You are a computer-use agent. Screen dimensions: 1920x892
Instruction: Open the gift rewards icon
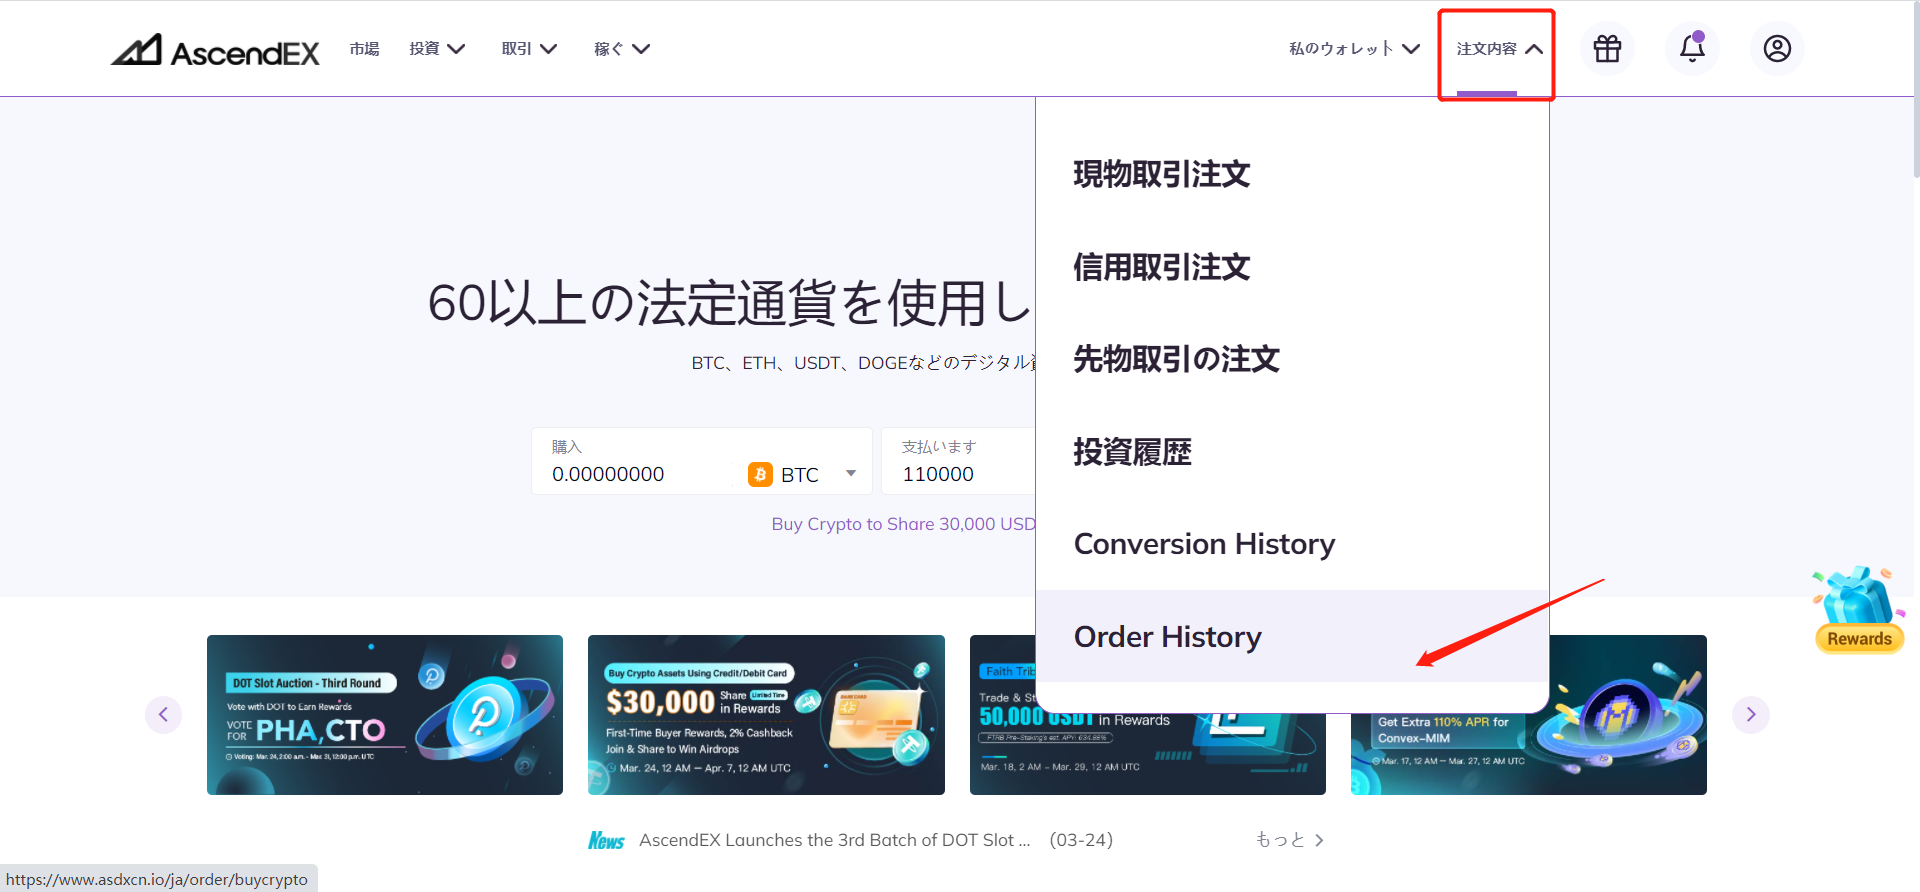[x=1607, y=48]
